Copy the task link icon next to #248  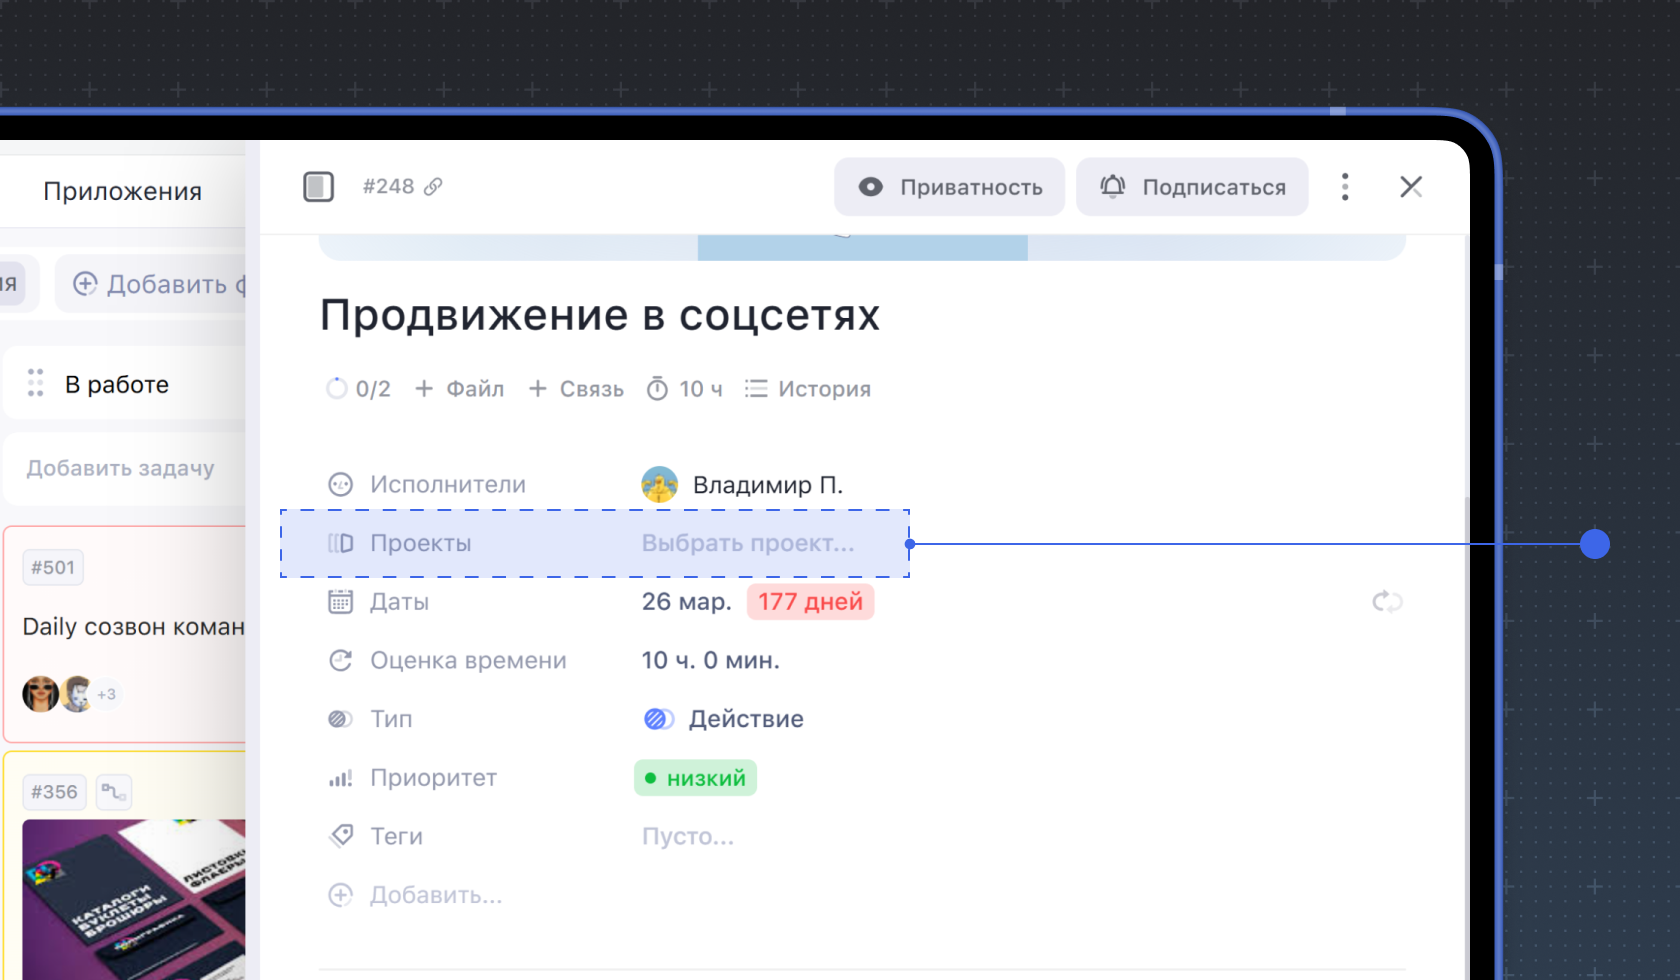pos(433,187)
